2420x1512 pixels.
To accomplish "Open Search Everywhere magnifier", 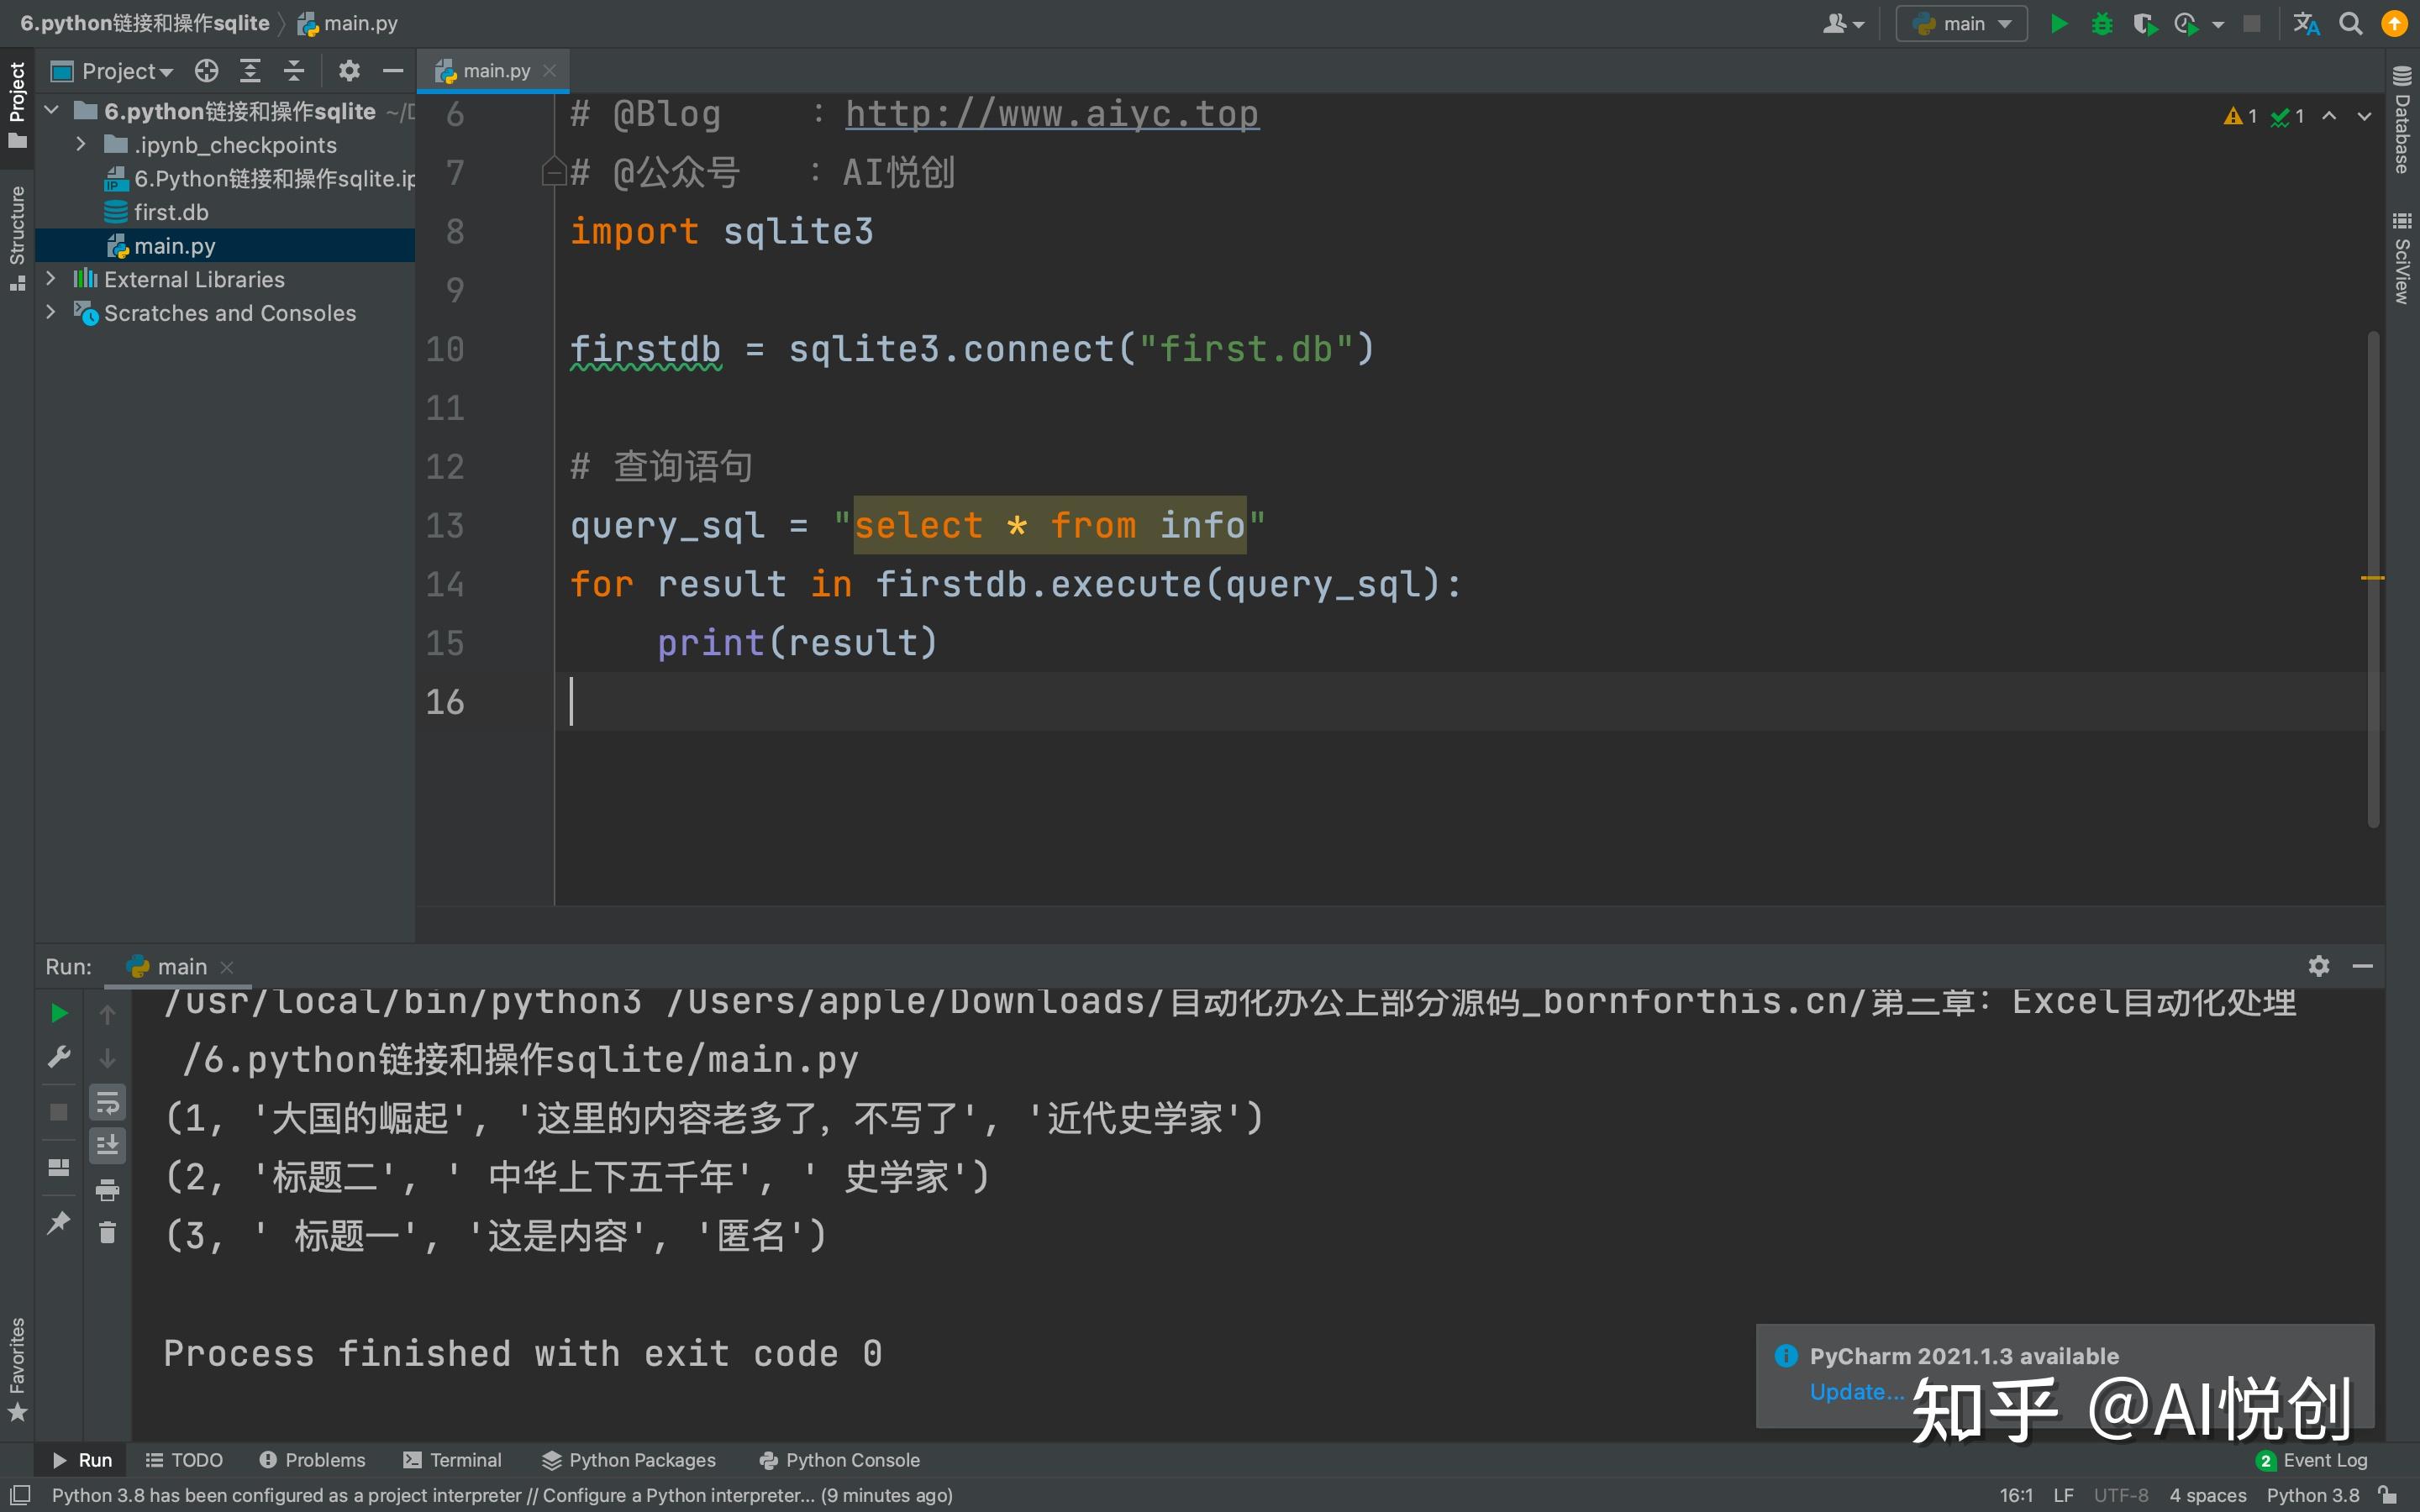I will coord(2351,24).
